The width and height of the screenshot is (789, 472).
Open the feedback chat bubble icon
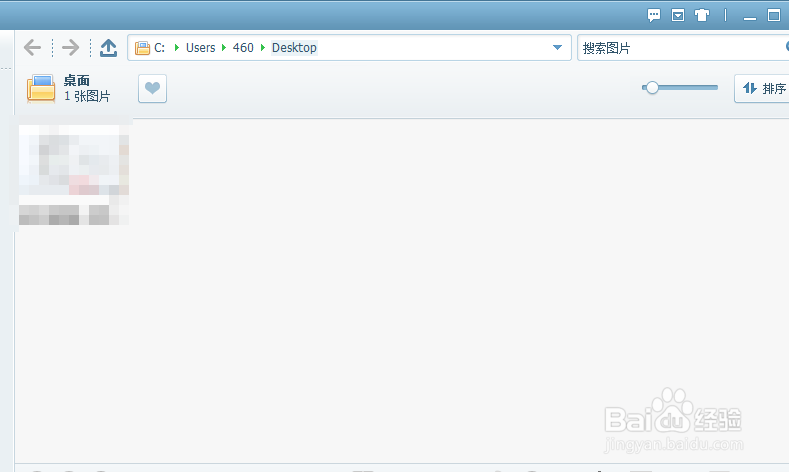tap(654, 15)
